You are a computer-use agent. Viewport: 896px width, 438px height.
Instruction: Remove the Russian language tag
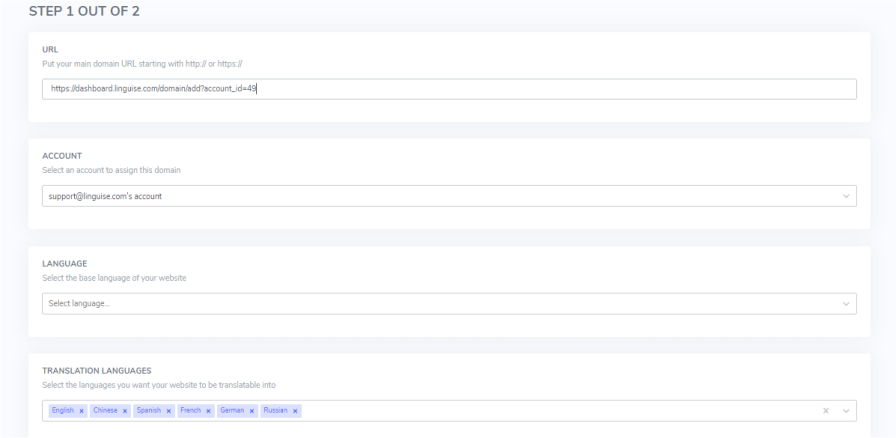point(295,411)
